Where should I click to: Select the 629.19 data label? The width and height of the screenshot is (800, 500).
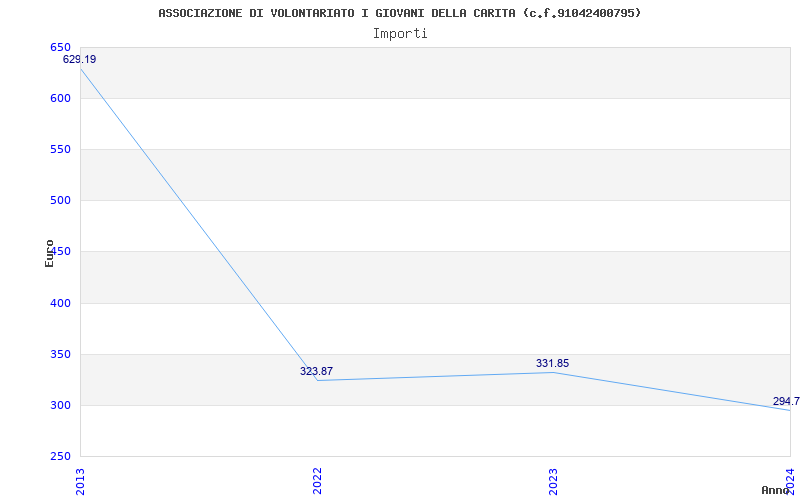(79, 59)
